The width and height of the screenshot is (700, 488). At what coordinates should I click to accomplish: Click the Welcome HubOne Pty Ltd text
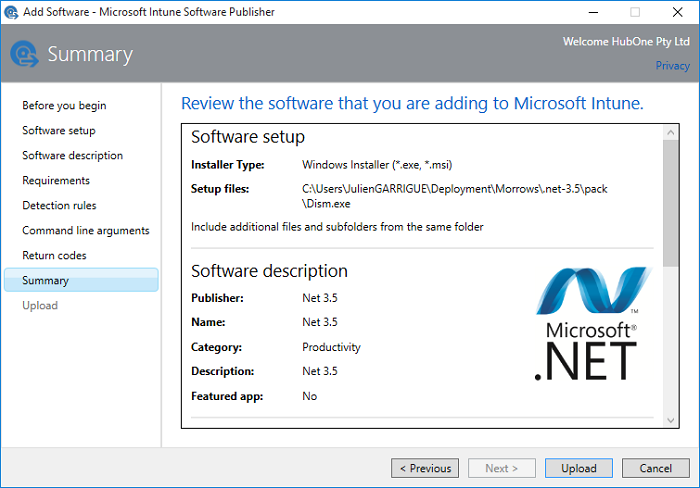click(626, 42)
